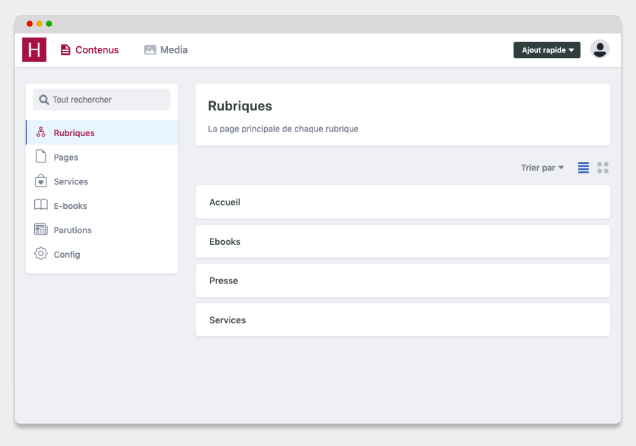Click the red H logo

34,49
